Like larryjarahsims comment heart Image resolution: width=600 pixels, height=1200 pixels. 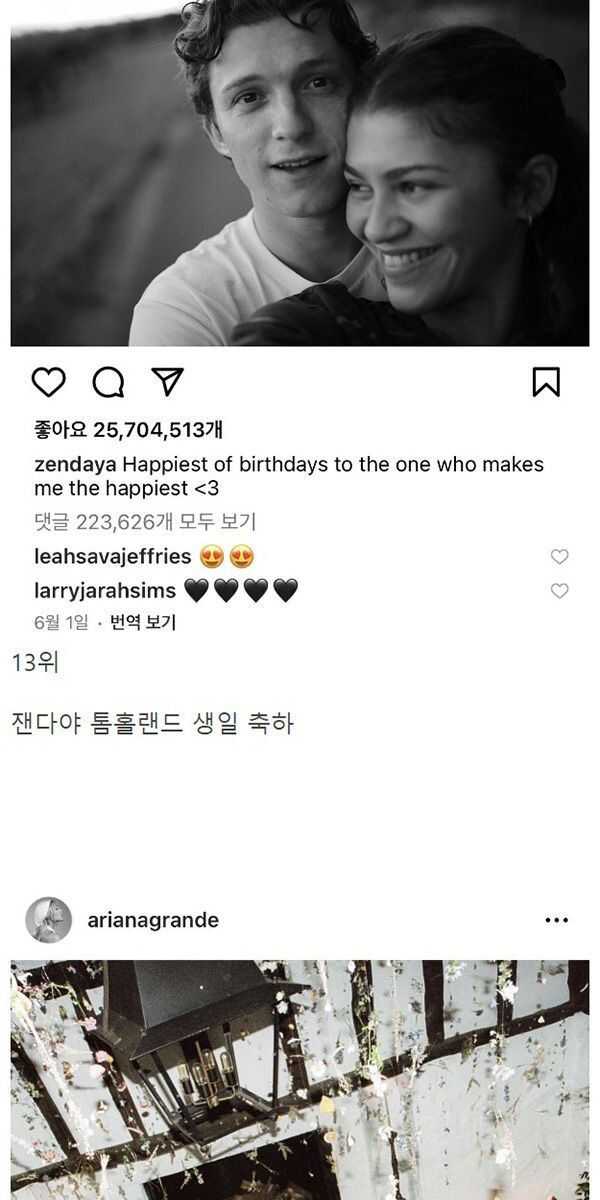click(560, 590)
